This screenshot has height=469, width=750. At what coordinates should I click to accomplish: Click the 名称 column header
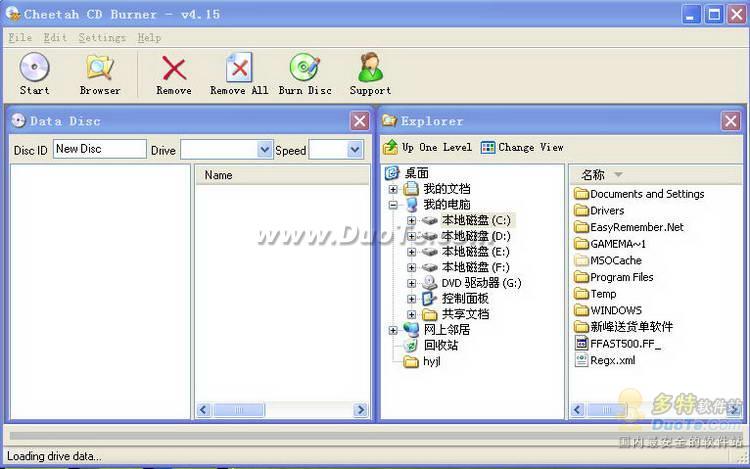pos(655,175)
